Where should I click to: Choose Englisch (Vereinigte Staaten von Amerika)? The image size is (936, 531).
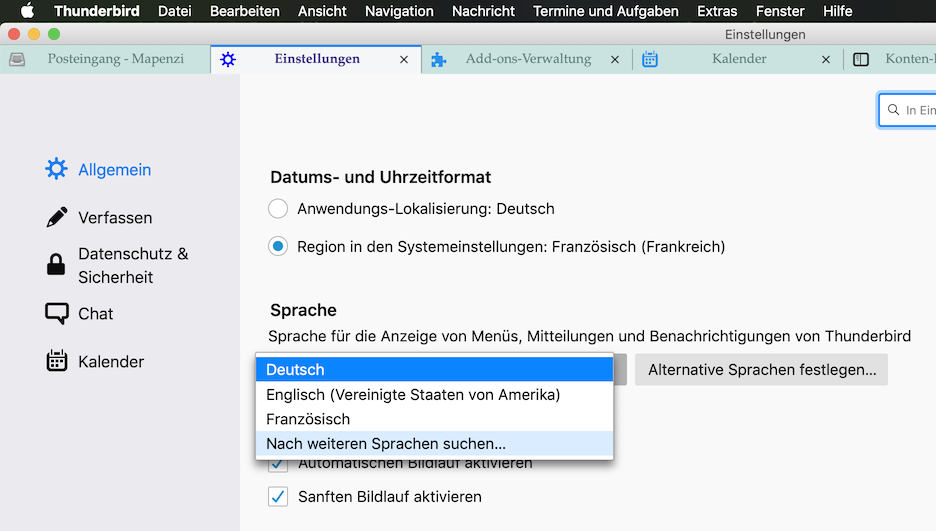click(x=435, y=394)
